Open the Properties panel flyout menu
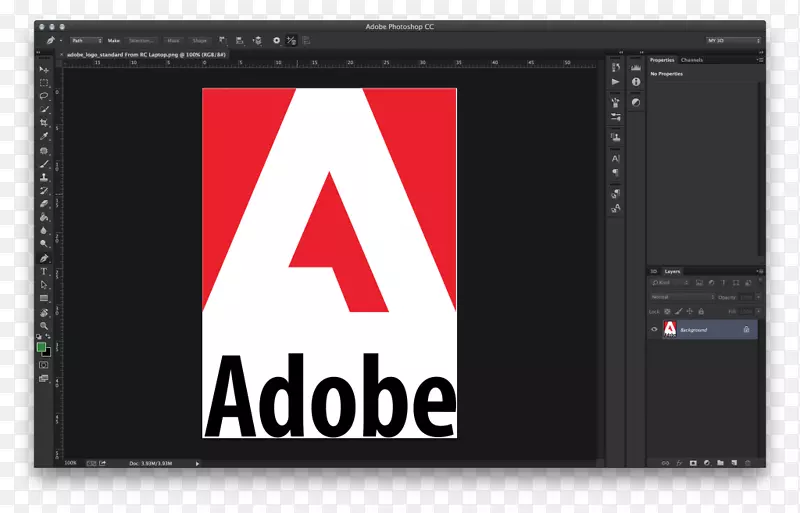The image size is (800, 513). [760, 60]
